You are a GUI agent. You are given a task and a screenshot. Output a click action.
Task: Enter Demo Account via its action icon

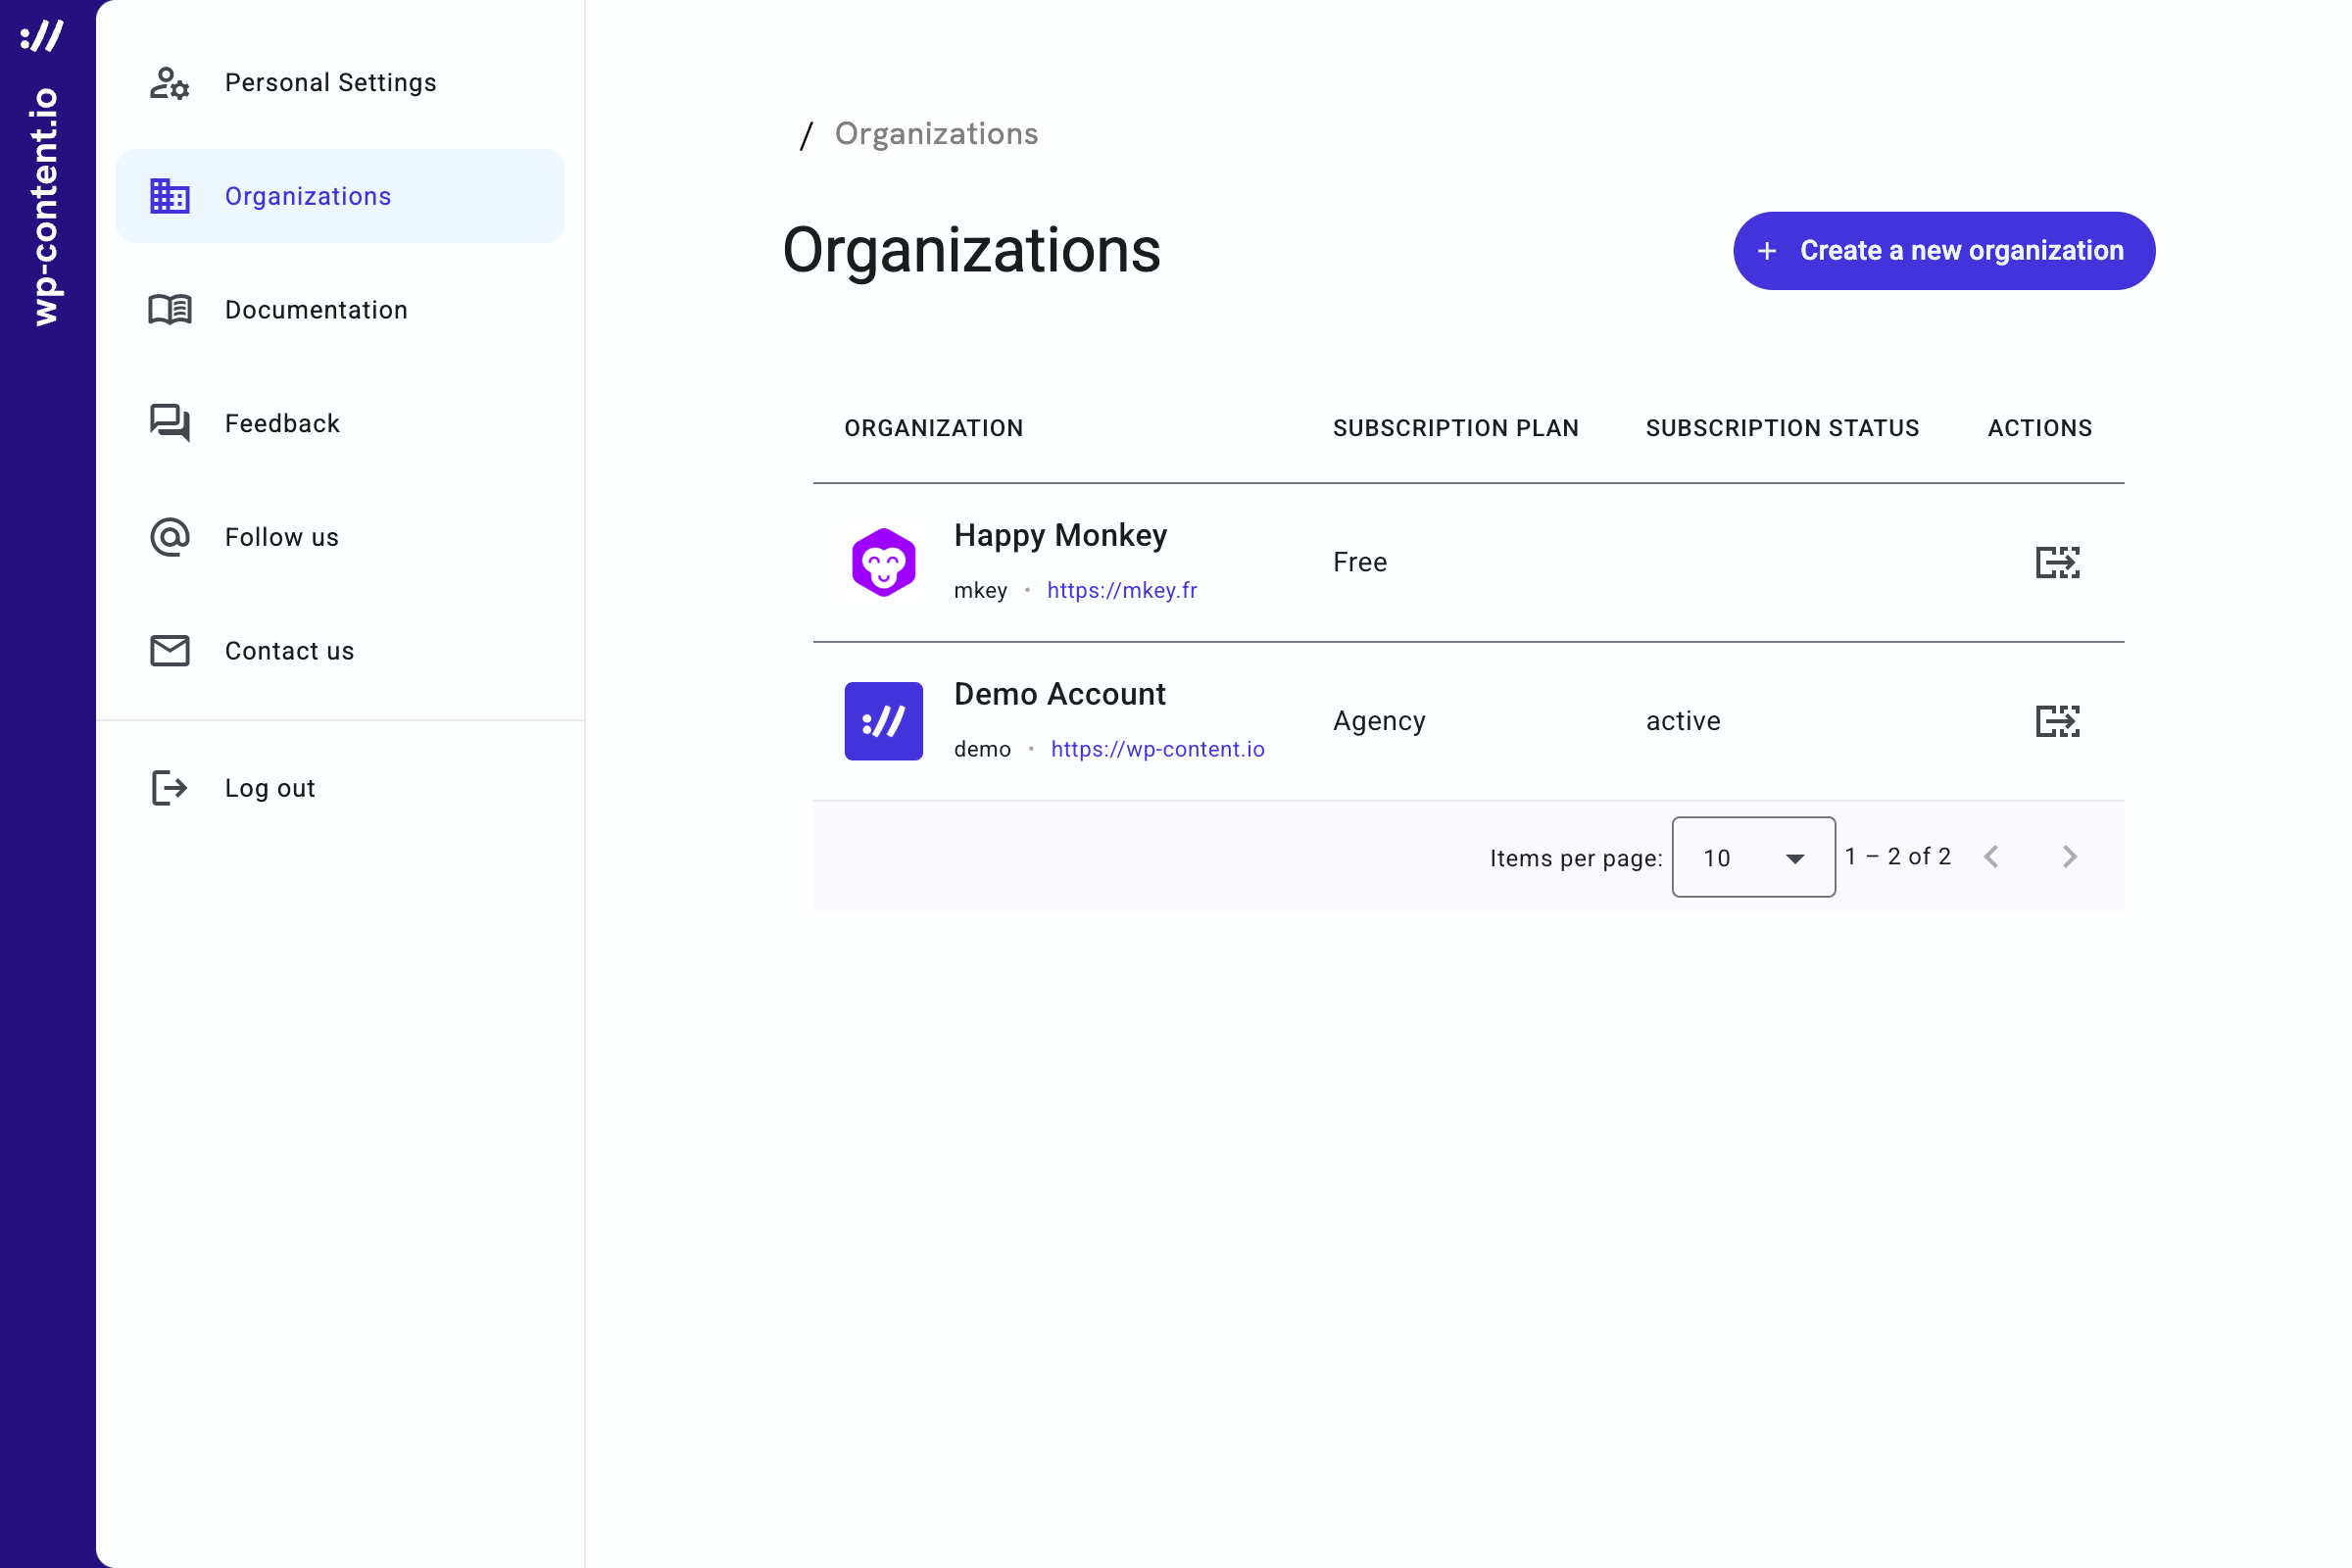(2057, 721)
